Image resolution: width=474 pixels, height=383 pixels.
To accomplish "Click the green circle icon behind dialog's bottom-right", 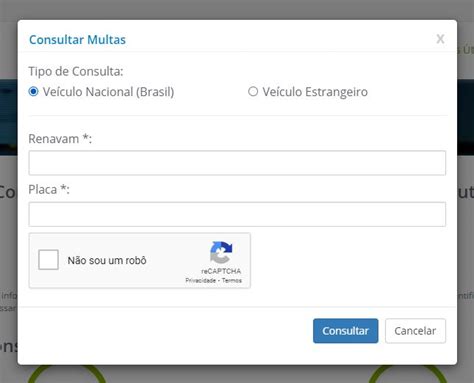I will 408,374.
